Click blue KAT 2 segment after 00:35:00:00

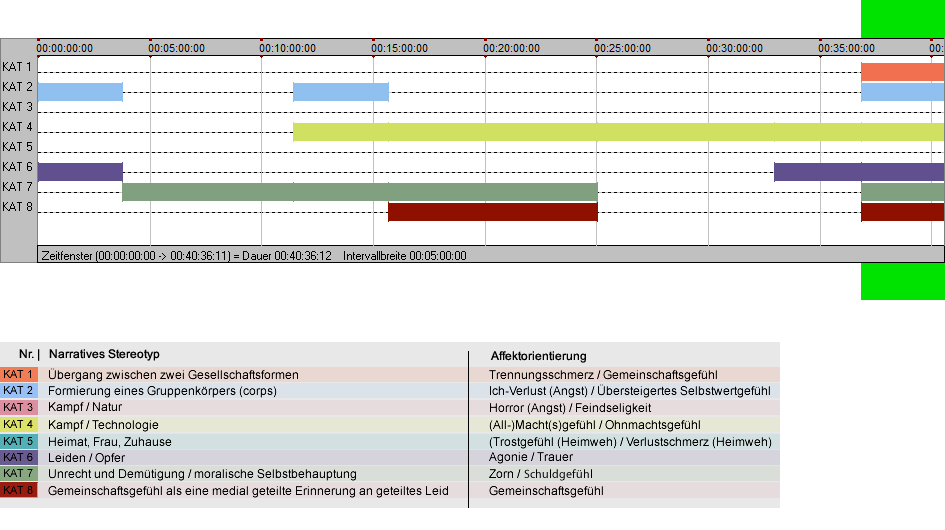pyautogui.click(x=902, y=92)
